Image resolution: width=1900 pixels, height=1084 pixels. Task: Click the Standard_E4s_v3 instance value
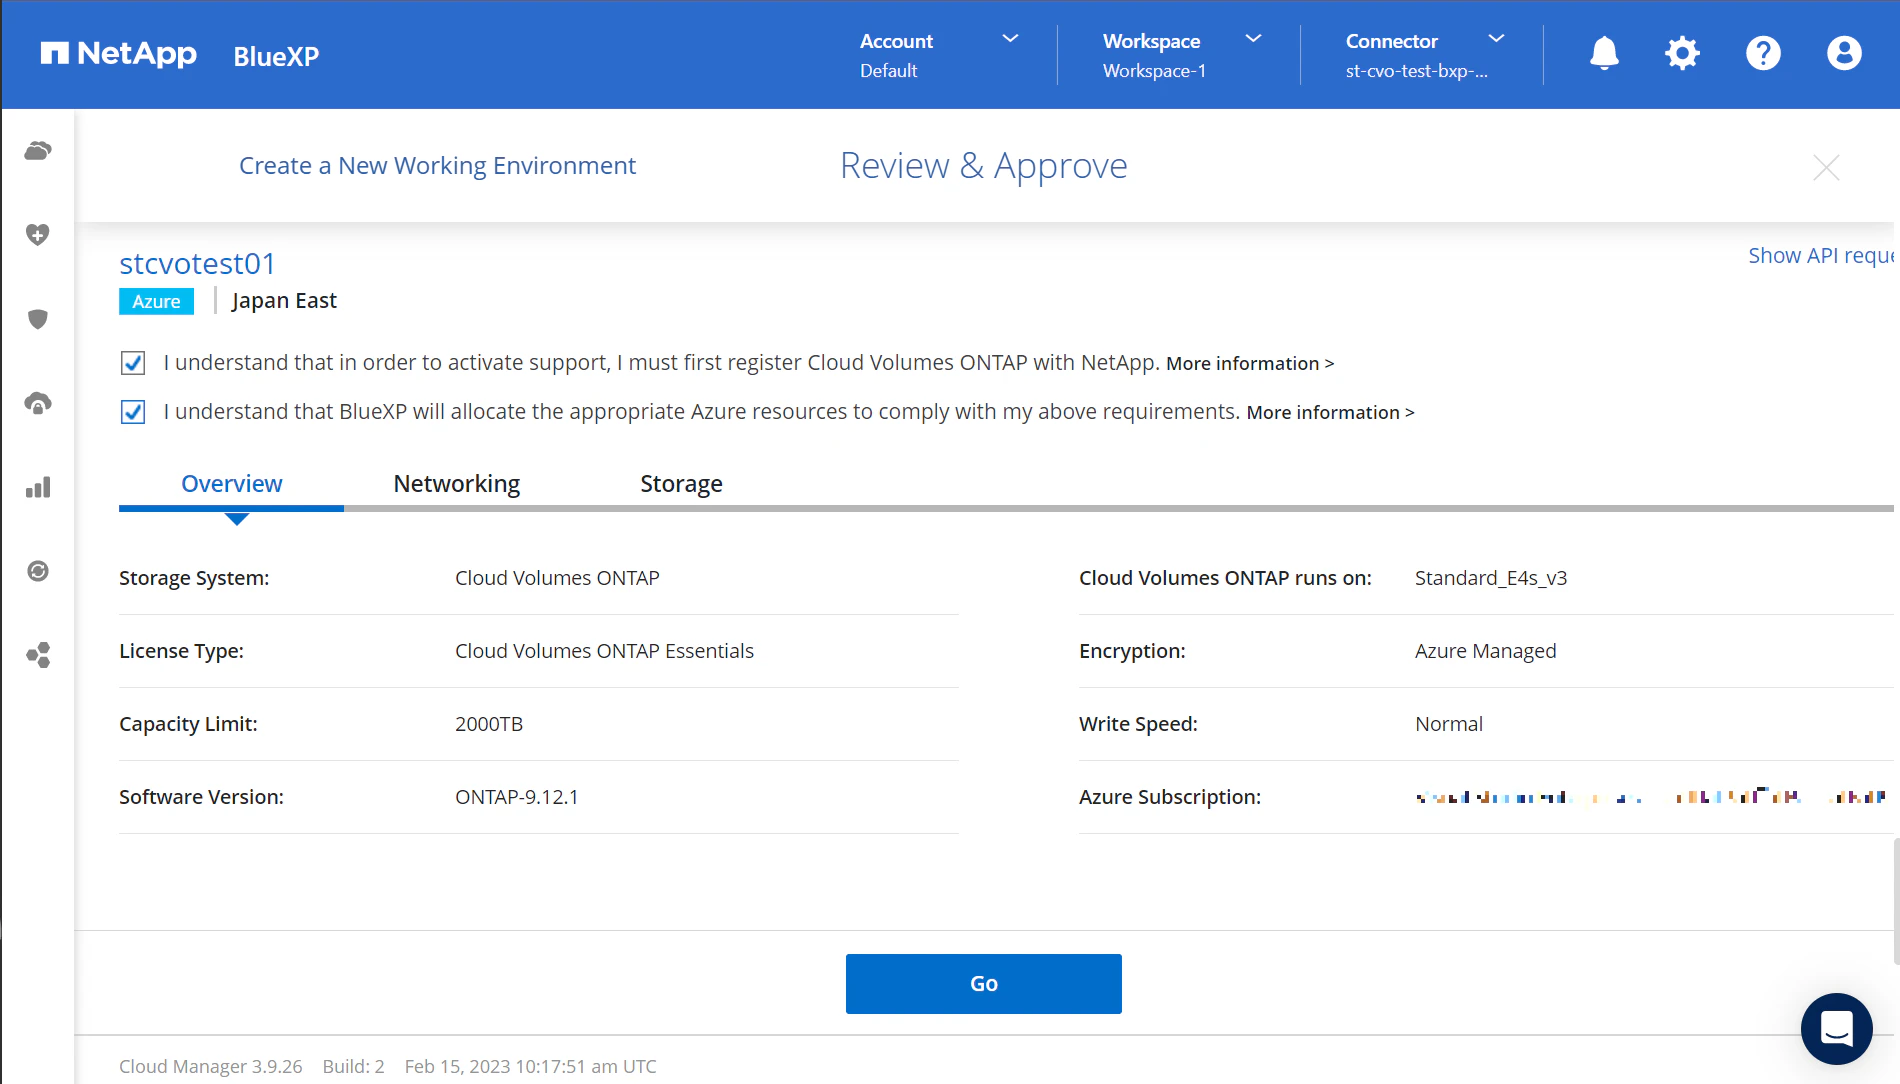coord(1491,578)
